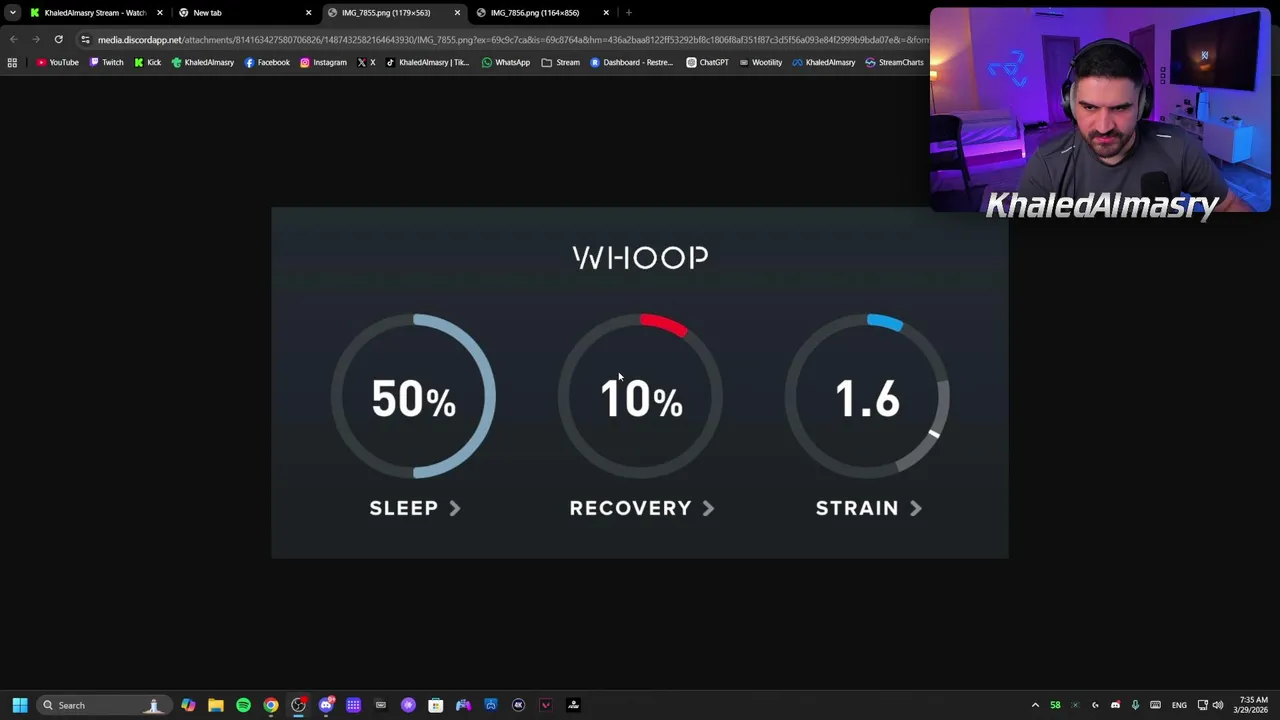Open Microsoft Store from the taskbar

click(435, 705)
